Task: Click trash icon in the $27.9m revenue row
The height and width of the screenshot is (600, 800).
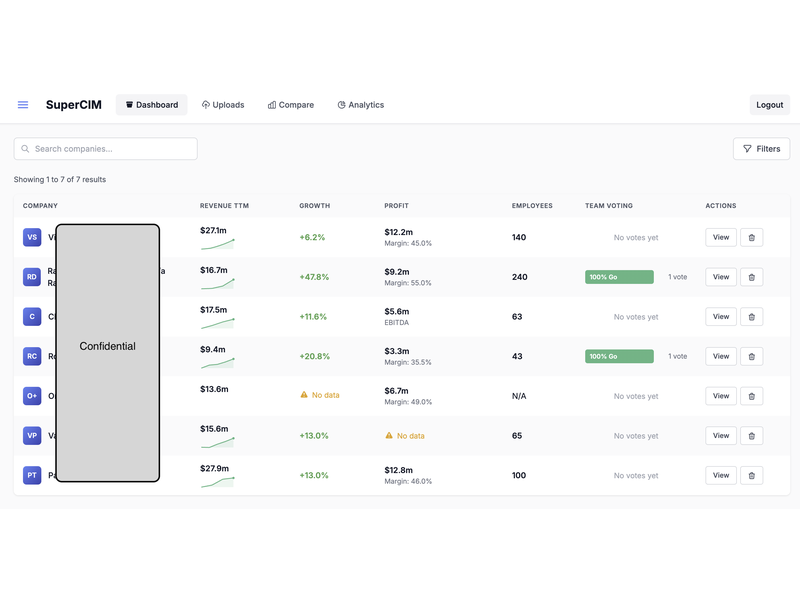Action: coord(752,475)
